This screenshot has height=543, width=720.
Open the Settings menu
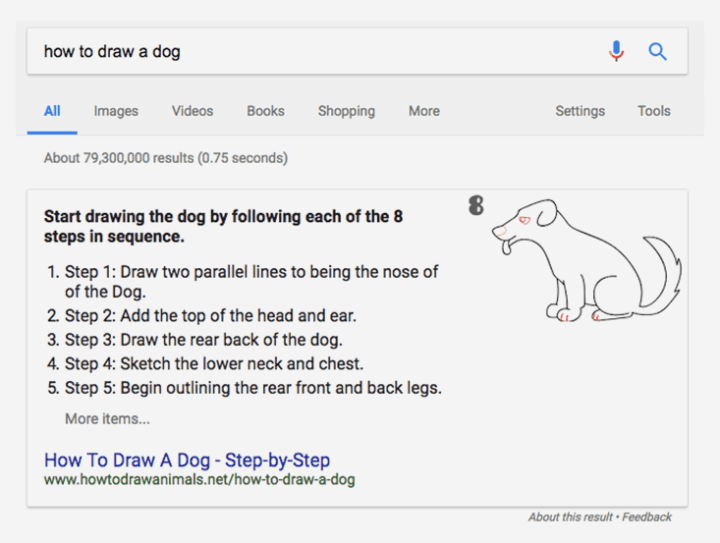coord(580,111)
